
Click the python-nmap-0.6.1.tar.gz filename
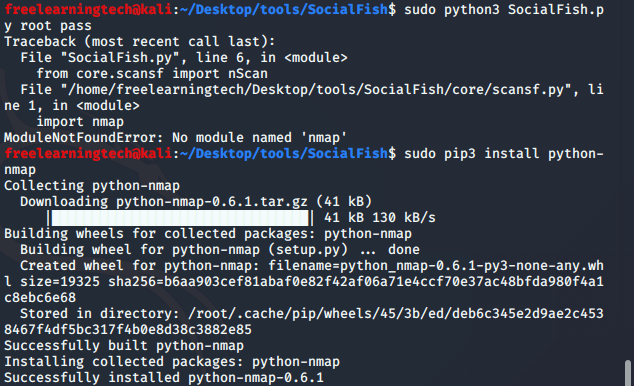(212, 202)
